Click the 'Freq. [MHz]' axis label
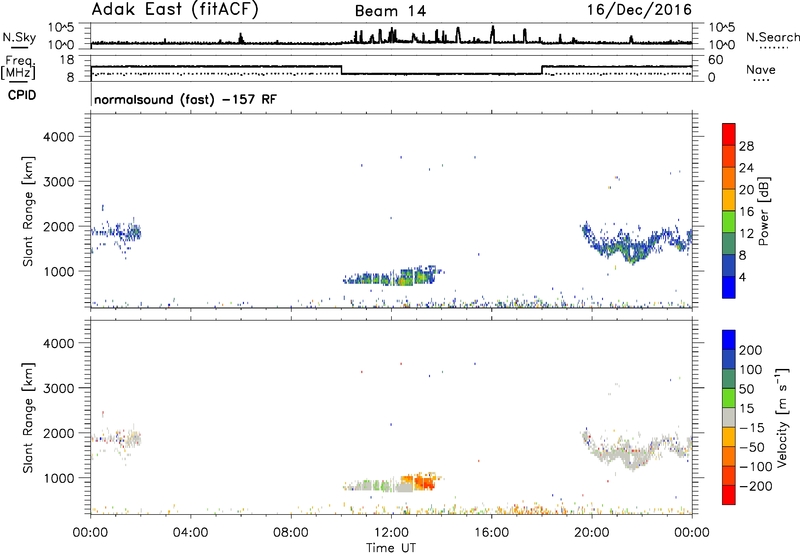 point(18,67)
